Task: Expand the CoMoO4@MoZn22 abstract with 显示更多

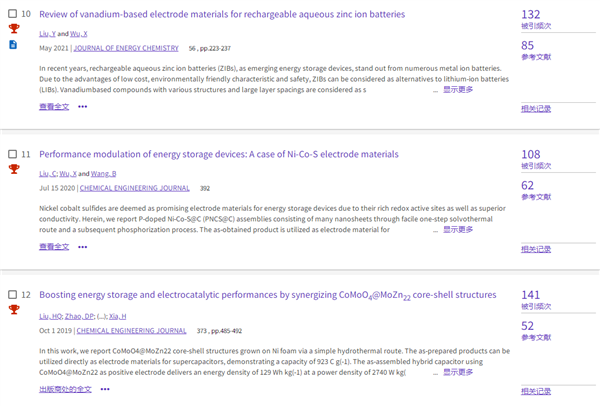Action: click(458, 372)
